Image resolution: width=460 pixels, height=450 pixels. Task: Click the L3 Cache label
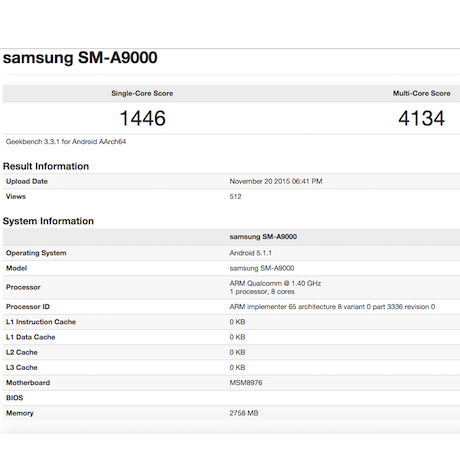(22, 367)
